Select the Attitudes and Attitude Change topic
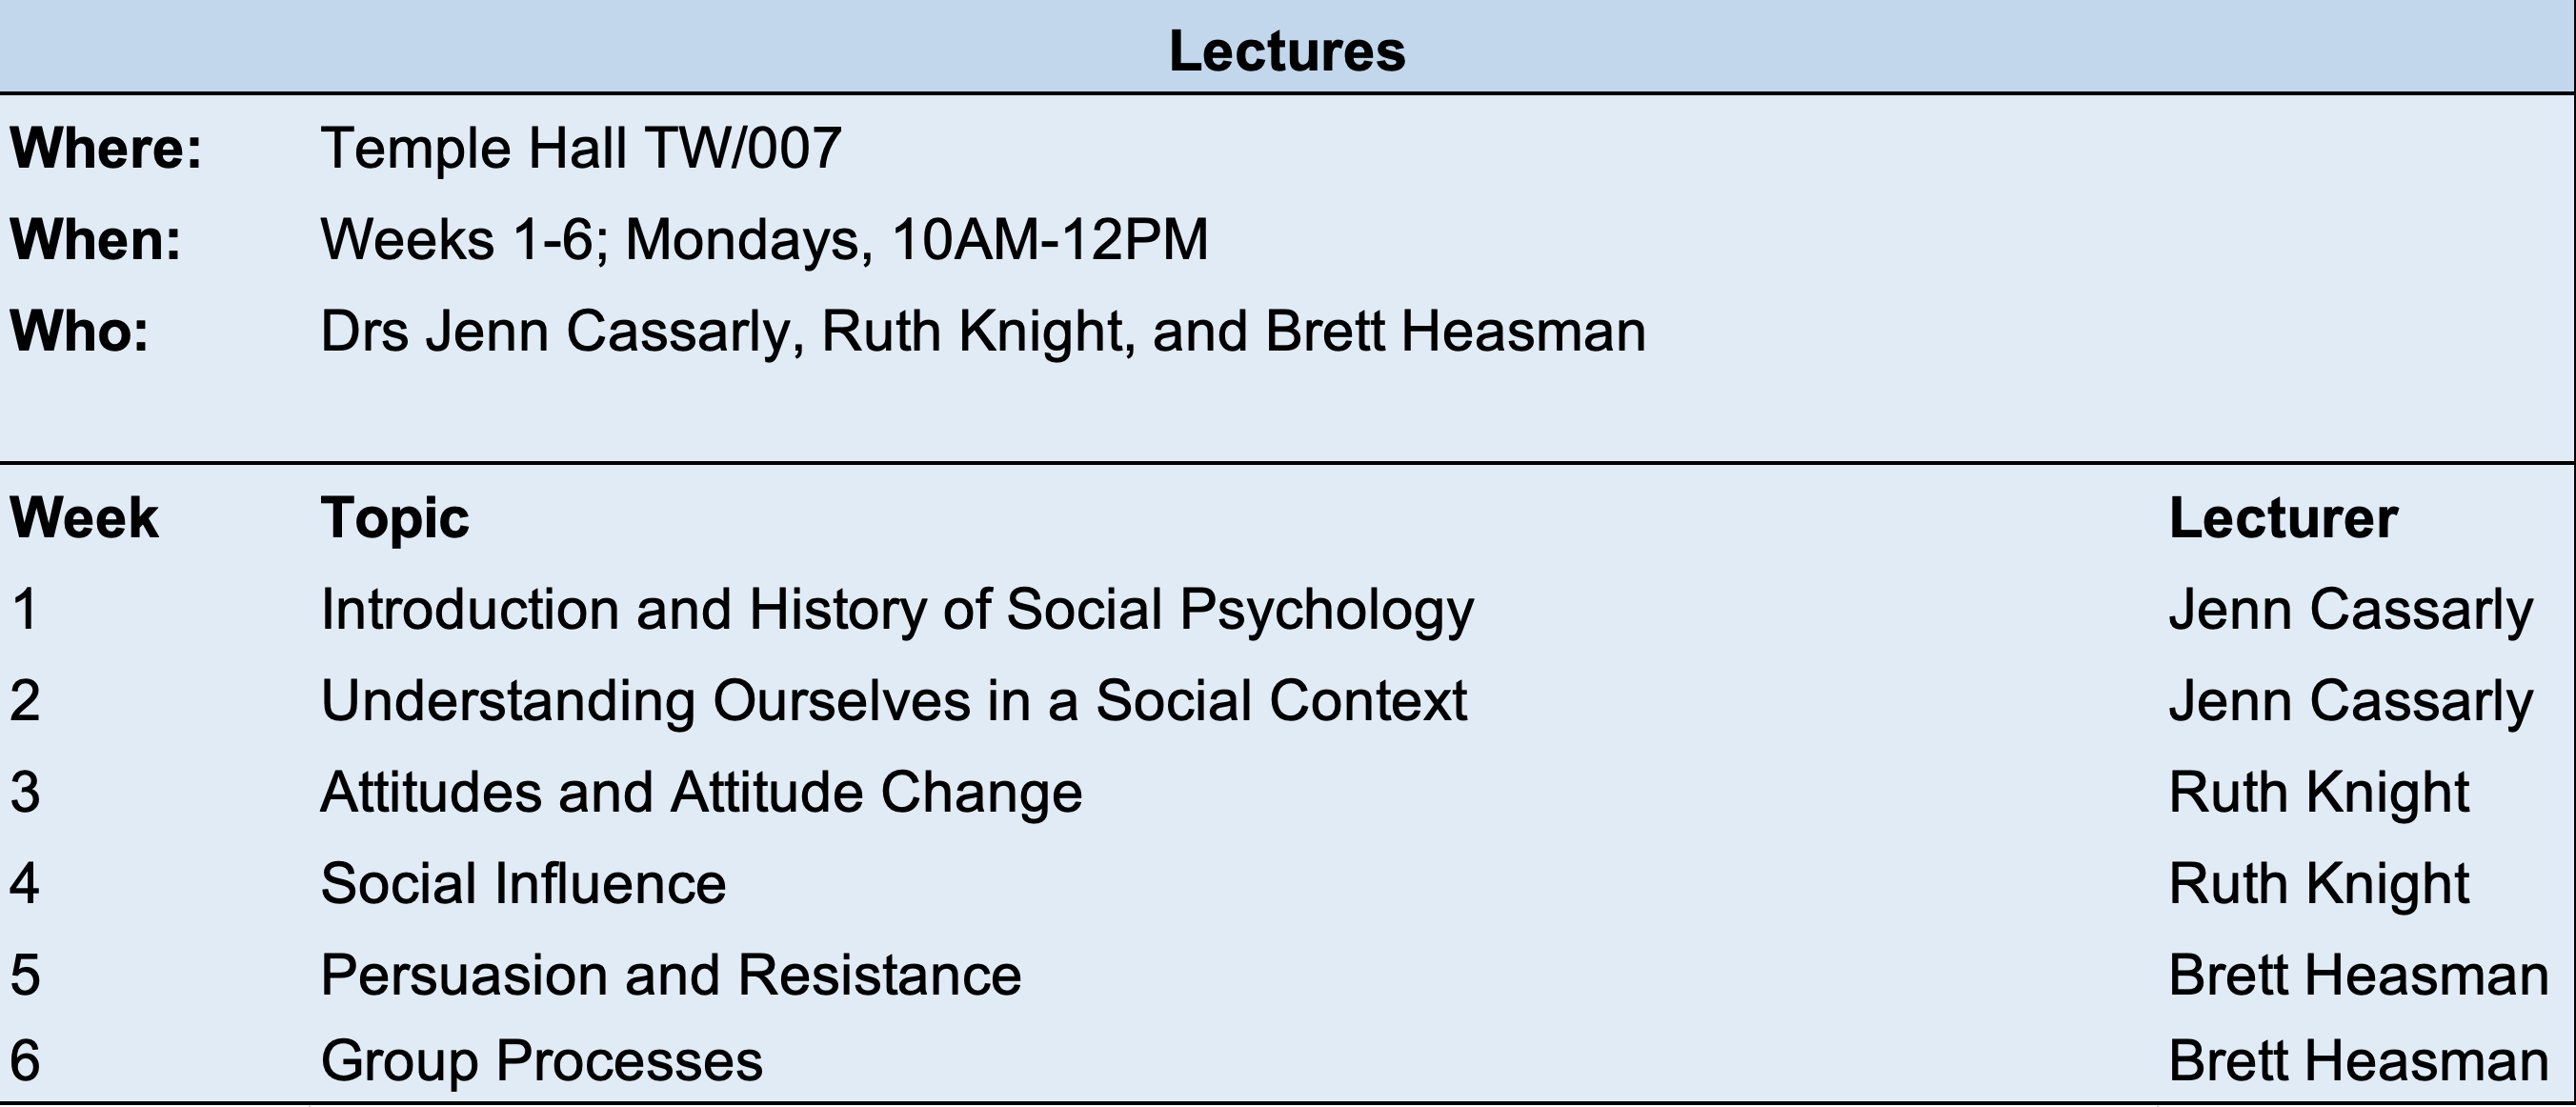This screenshot has height=1107, width=2576. 701,792
